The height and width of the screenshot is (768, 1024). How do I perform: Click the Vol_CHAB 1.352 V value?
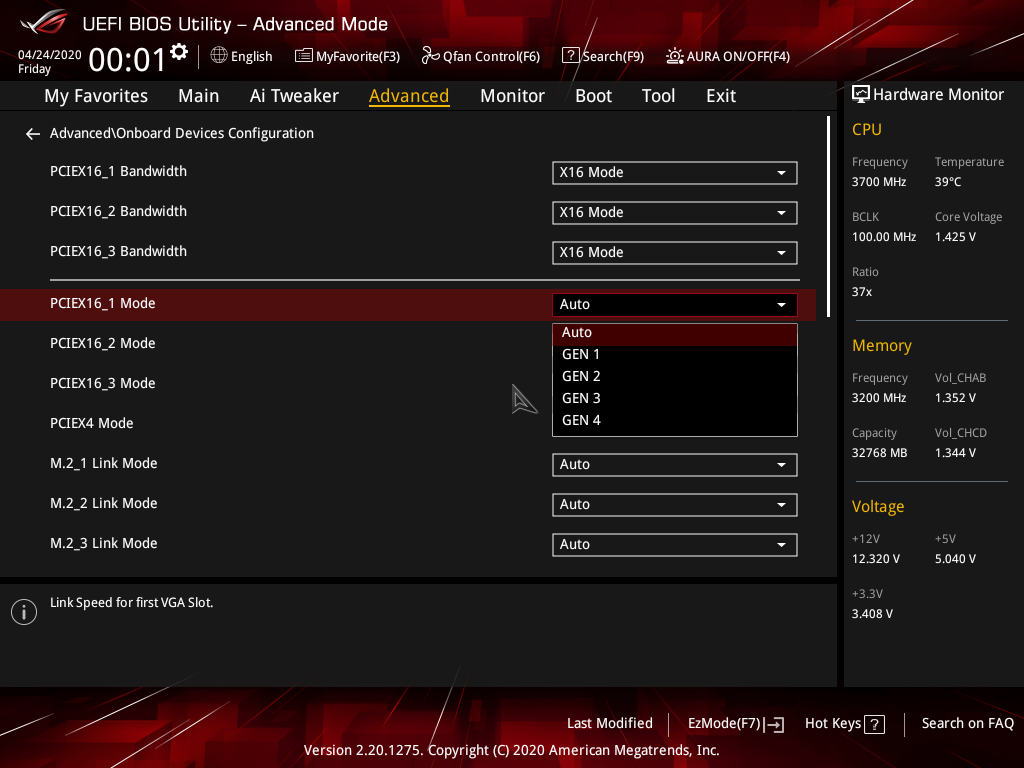pyautogui.click(x=955, y=398)
